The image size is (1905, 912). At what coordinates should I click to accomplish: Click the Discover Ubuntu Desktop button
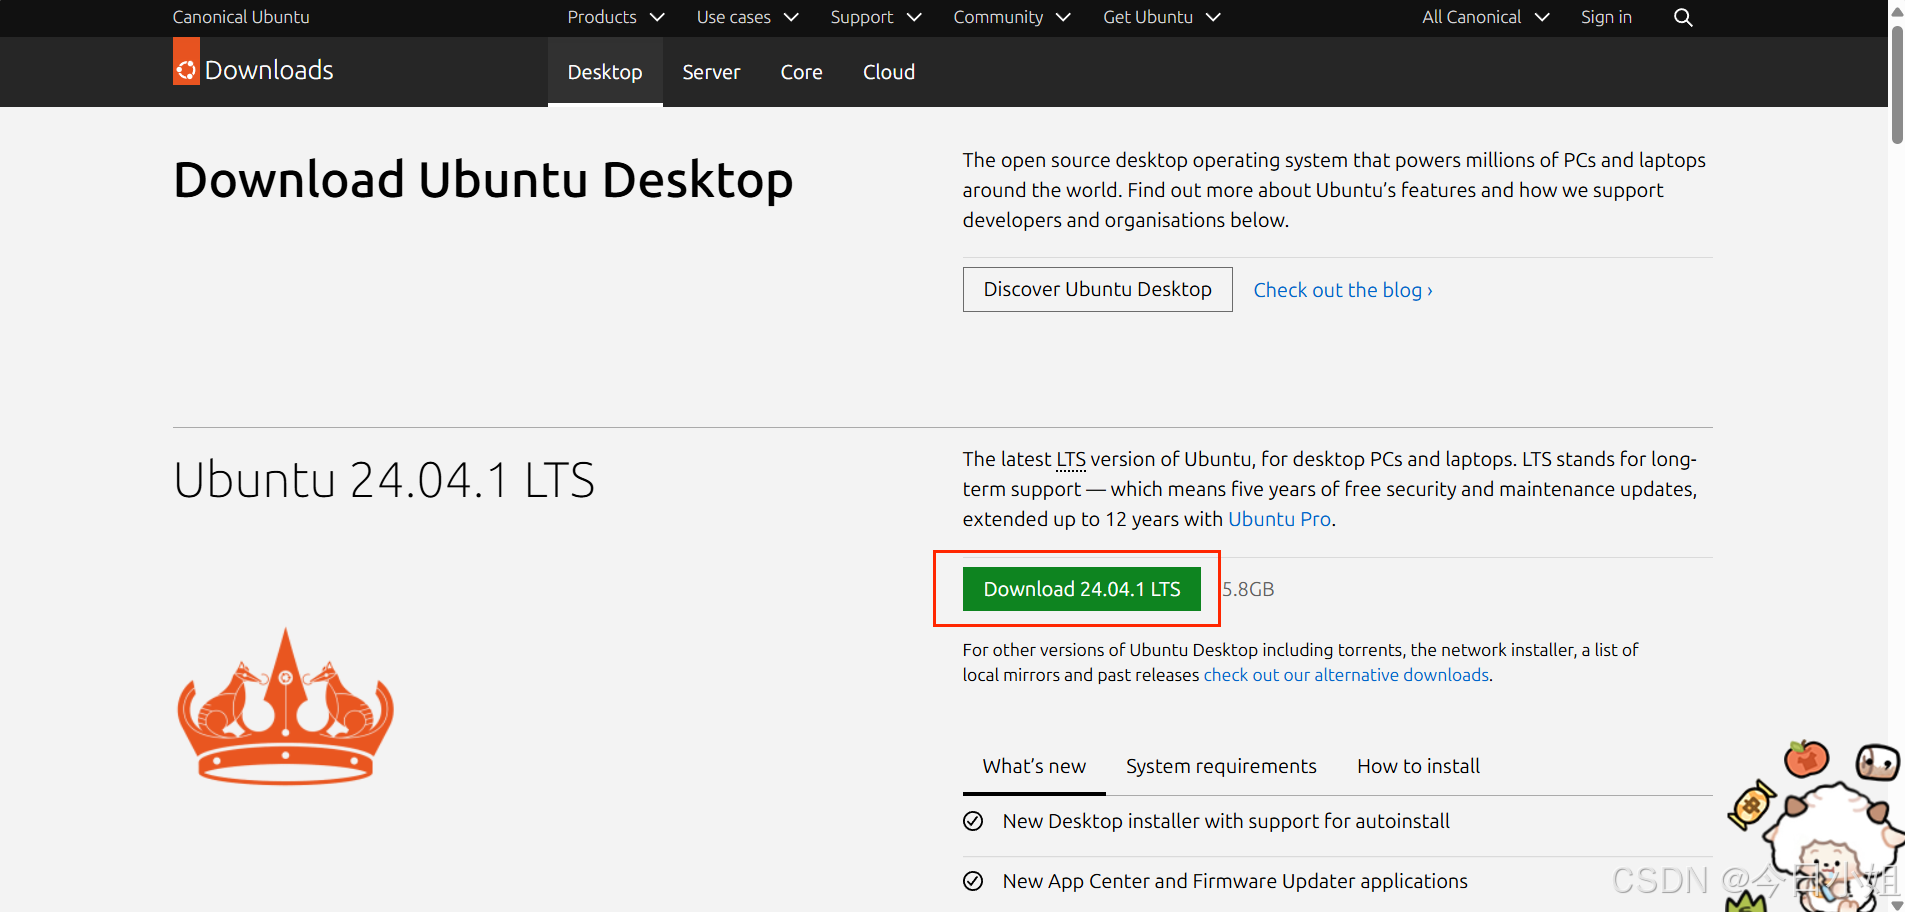click(x=1097, y=289)
